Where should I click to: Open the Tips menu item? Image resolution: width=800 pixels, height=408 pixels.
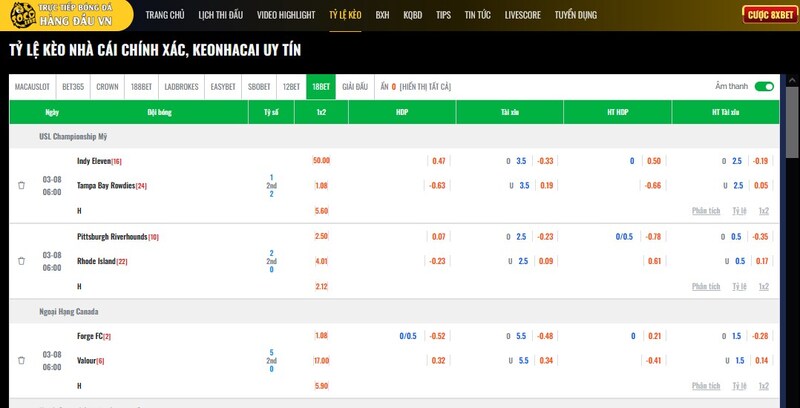pyautogui.click(x=443, y=15)
